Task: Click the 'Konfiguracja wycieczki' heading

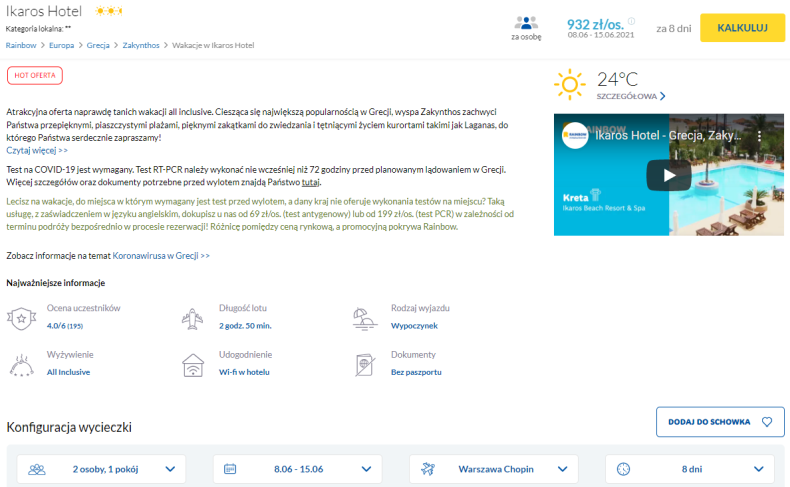Action: pos(69,428)
